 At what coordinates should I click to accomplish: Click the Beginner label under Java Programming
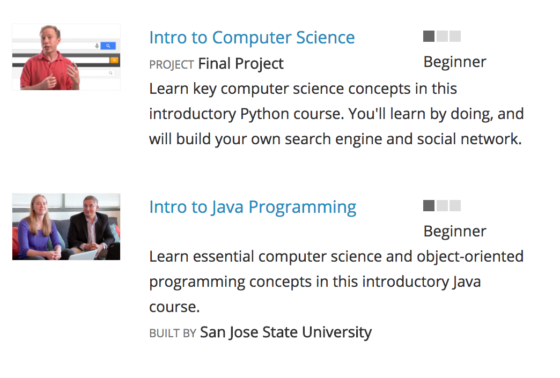click(x=455, y=232)
